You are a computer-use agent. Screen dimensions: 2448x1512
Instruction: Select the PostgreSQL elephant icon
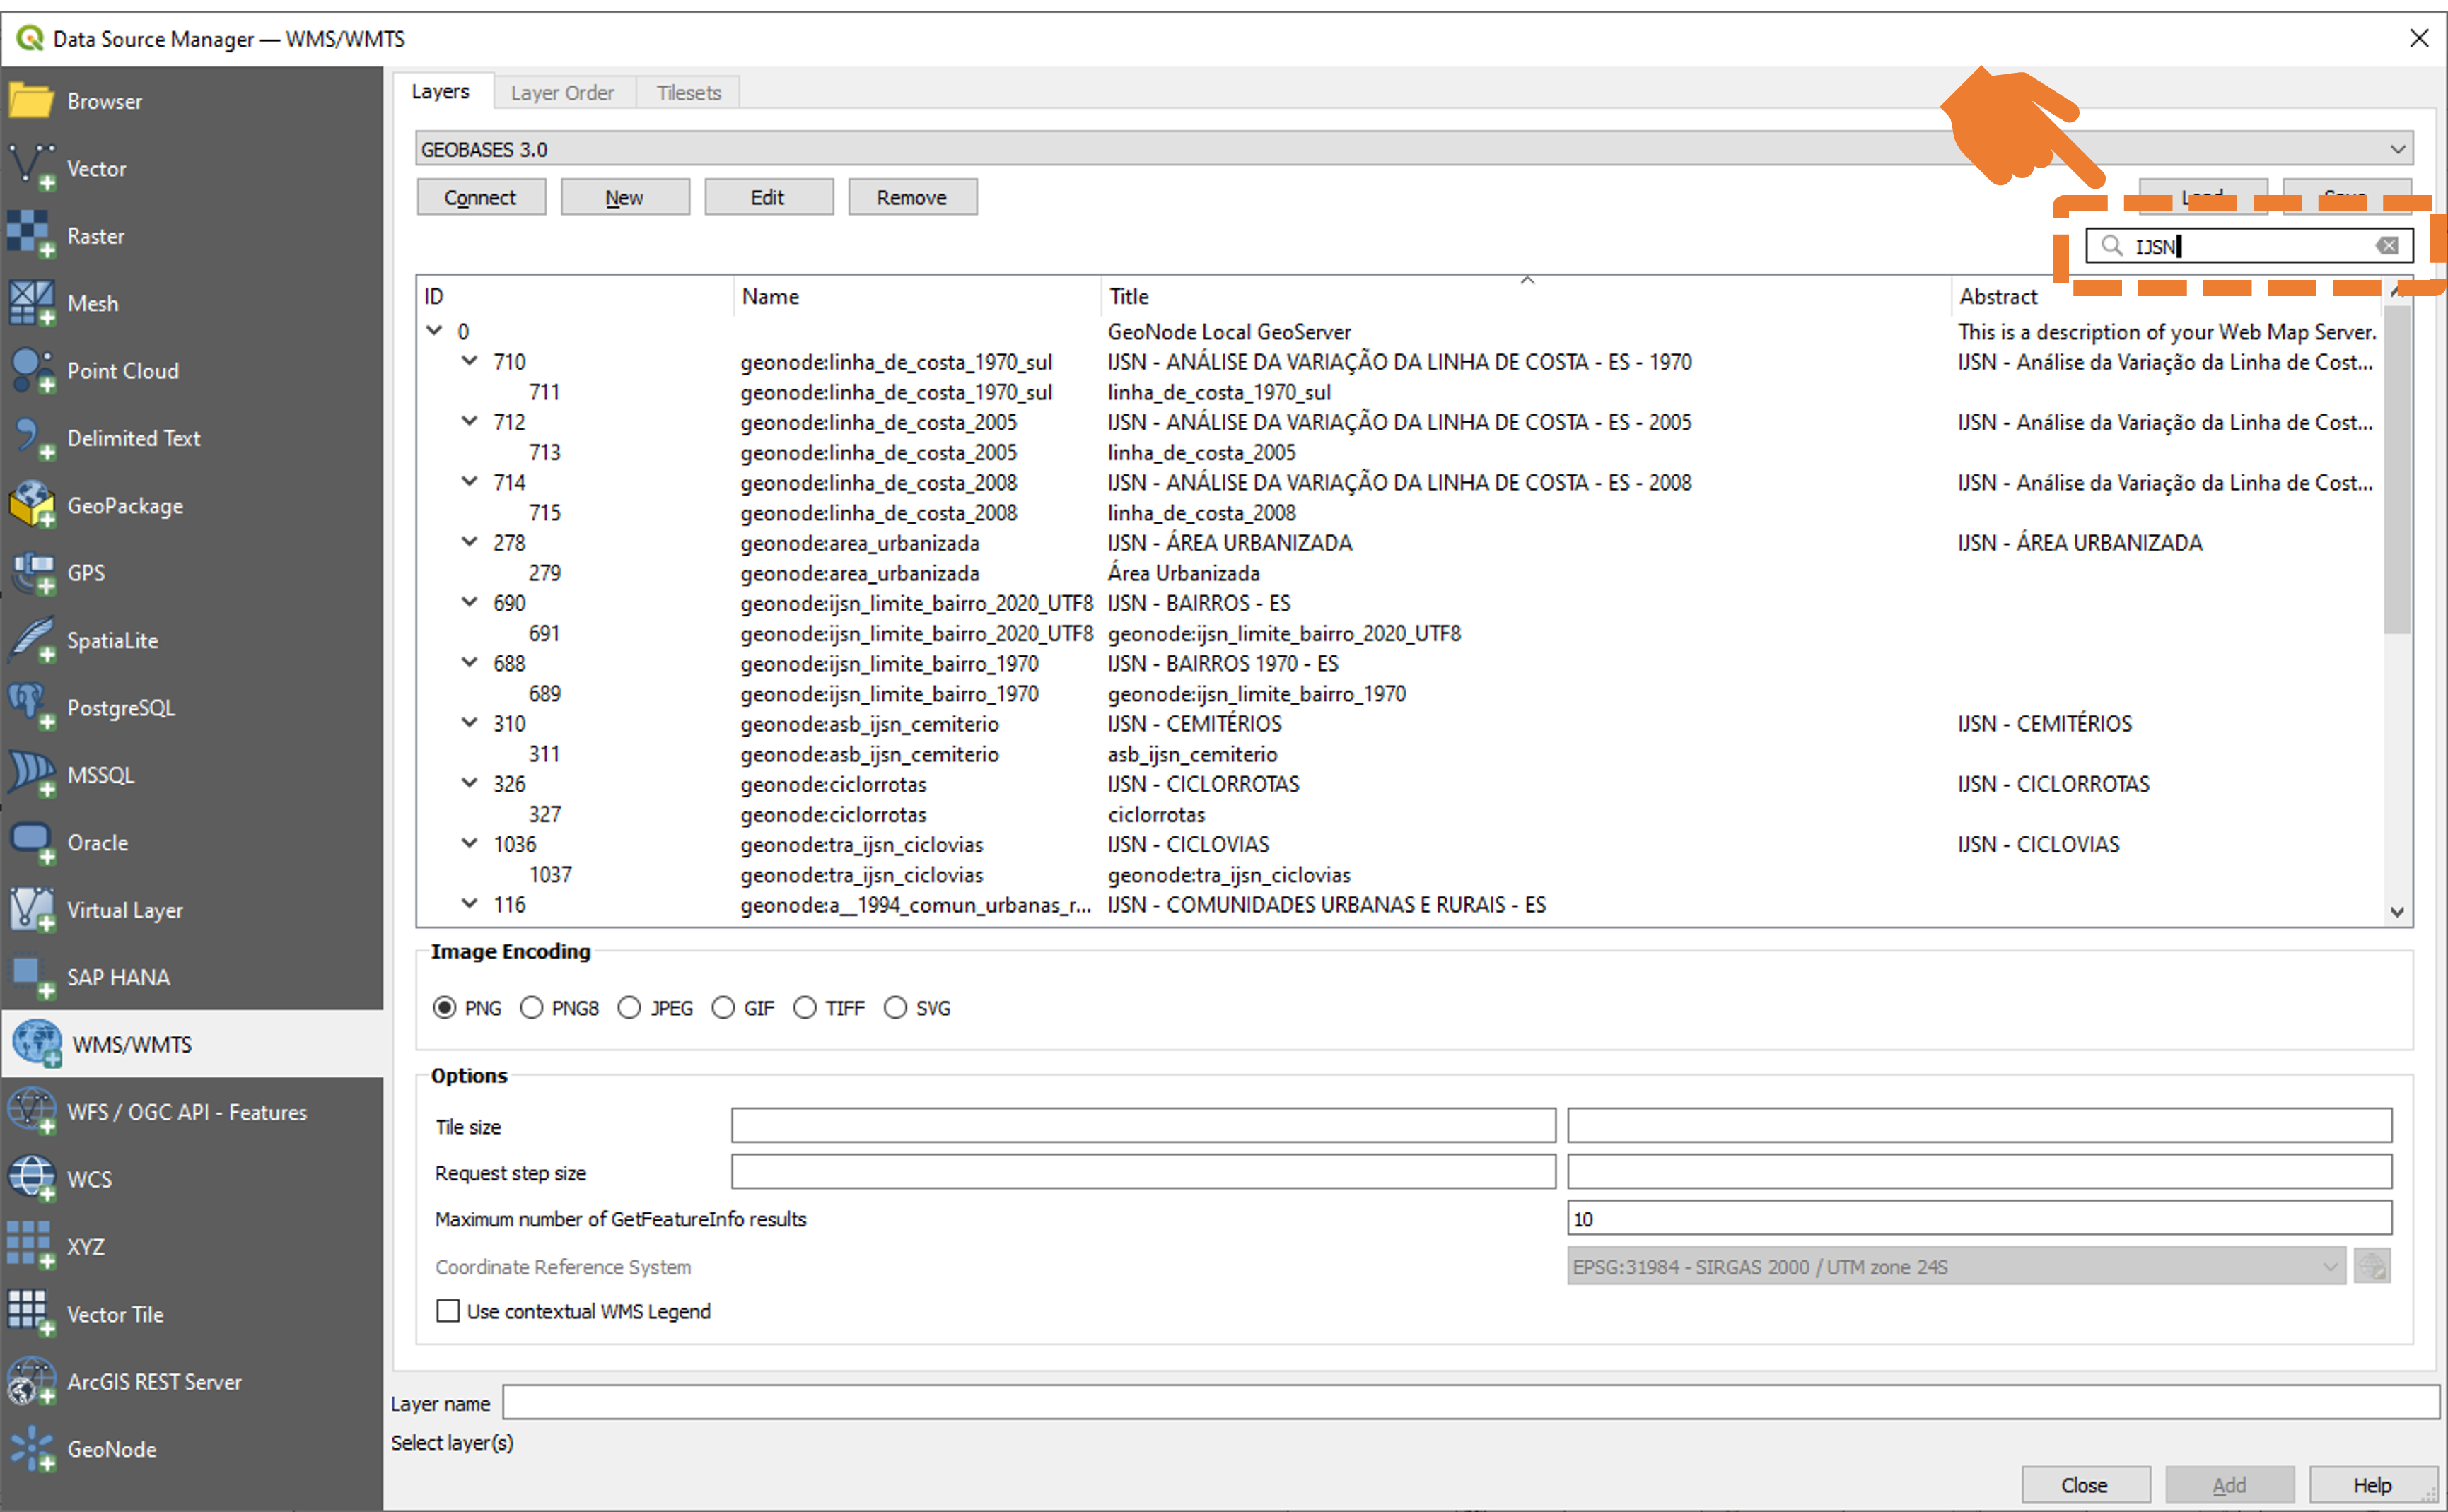pyautogui.click(x=31, y=708)
